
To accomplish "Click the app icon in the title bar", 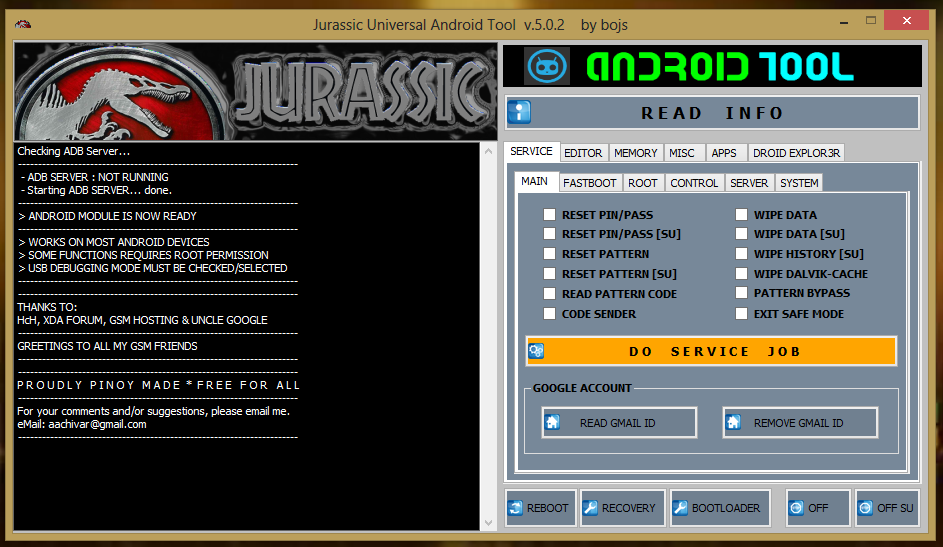I will click(23, 24).
